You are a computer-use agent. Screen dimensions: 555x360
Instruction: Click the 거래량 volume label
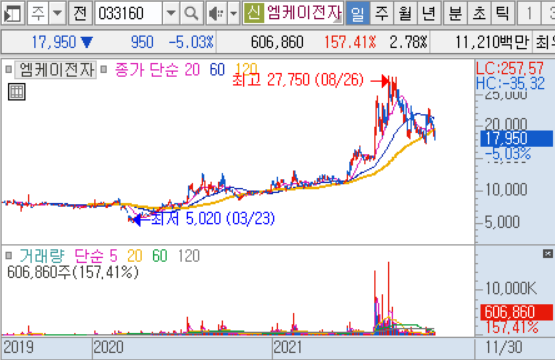42,256
